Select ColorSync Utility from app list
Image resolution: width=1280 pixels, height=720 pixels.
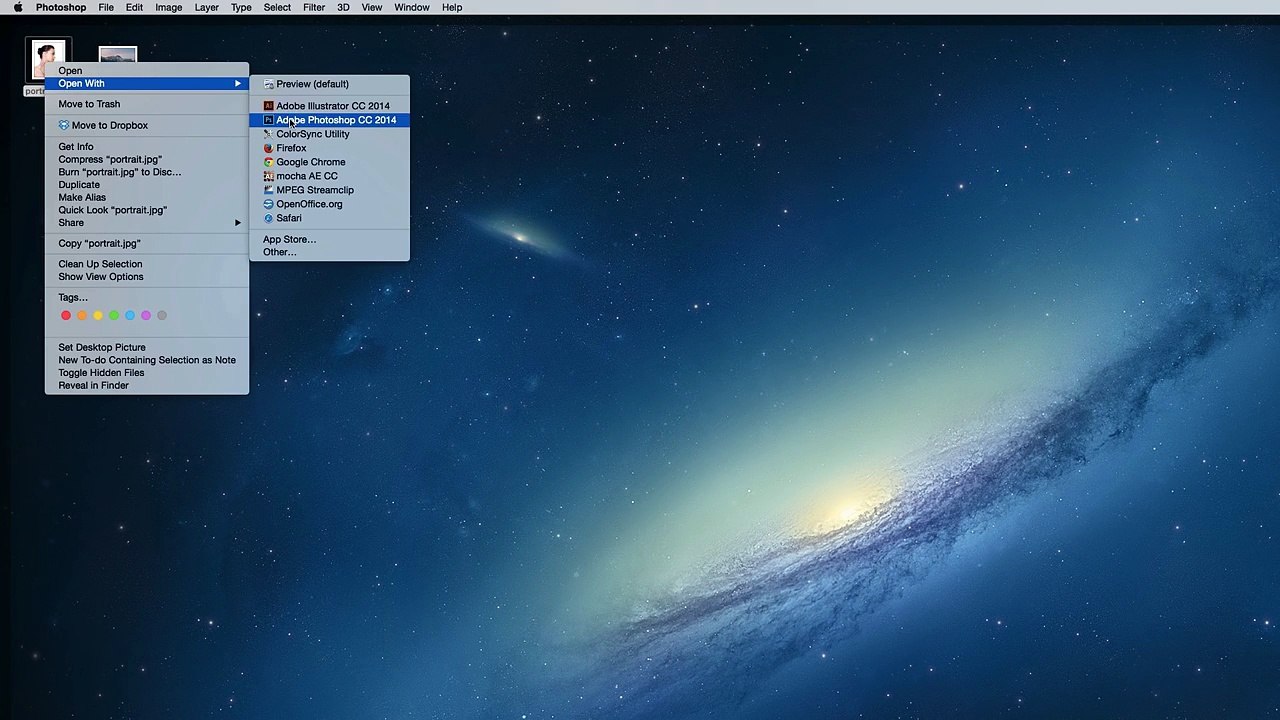tap(312, 134)
